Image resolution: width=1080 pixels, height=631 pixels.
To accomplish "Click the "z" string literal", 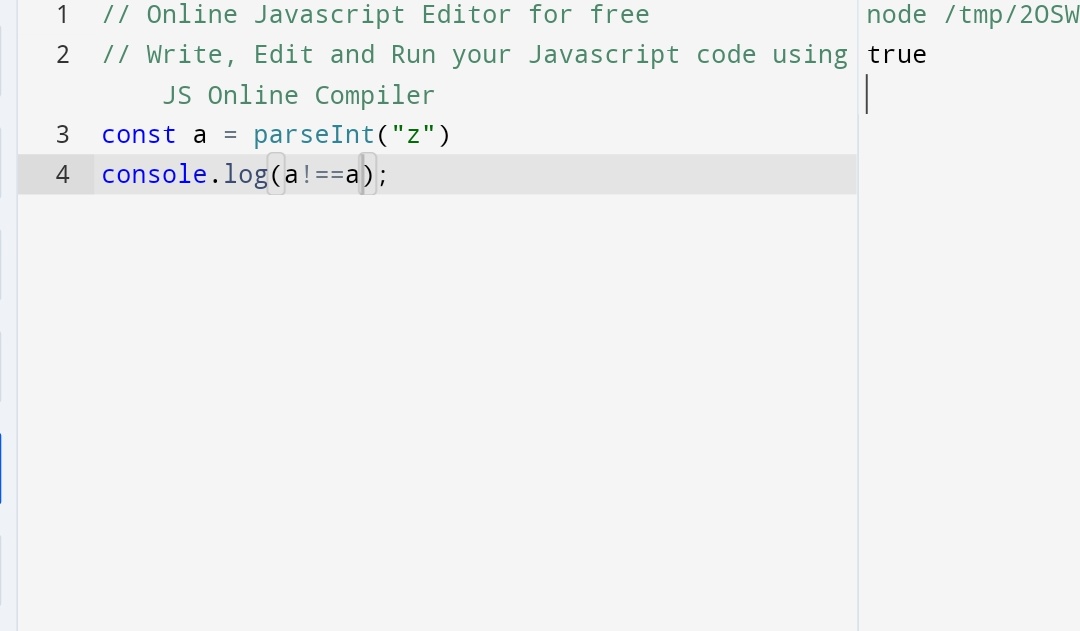I will pos(413,134).
